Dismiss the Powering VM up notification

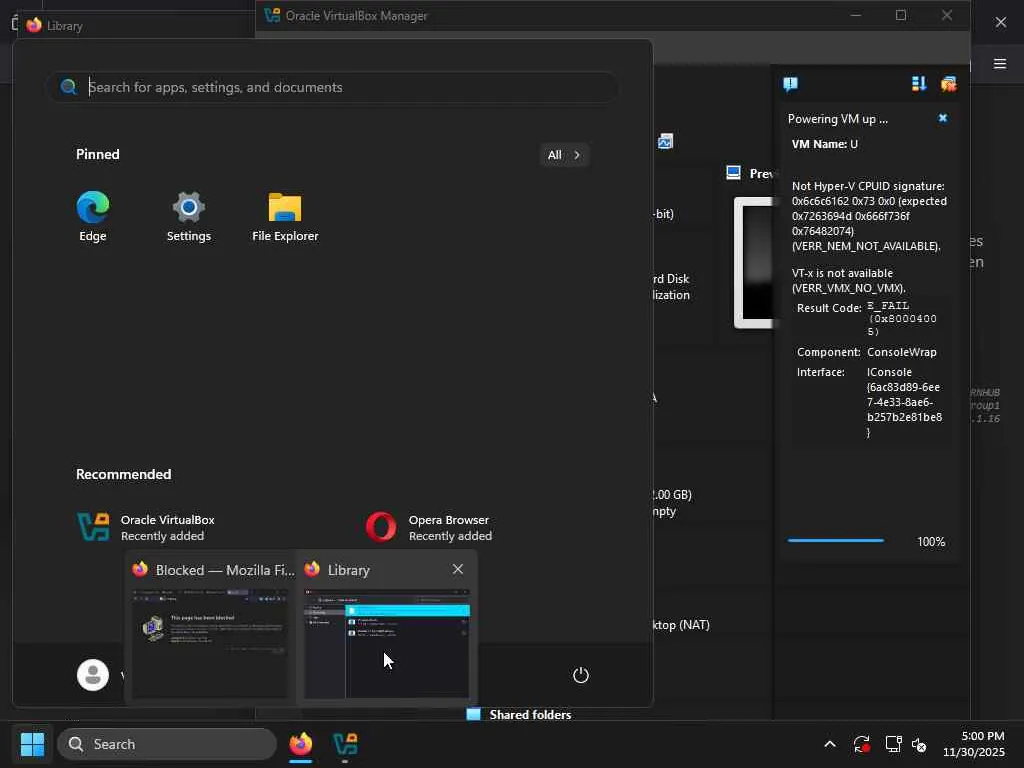942,118
